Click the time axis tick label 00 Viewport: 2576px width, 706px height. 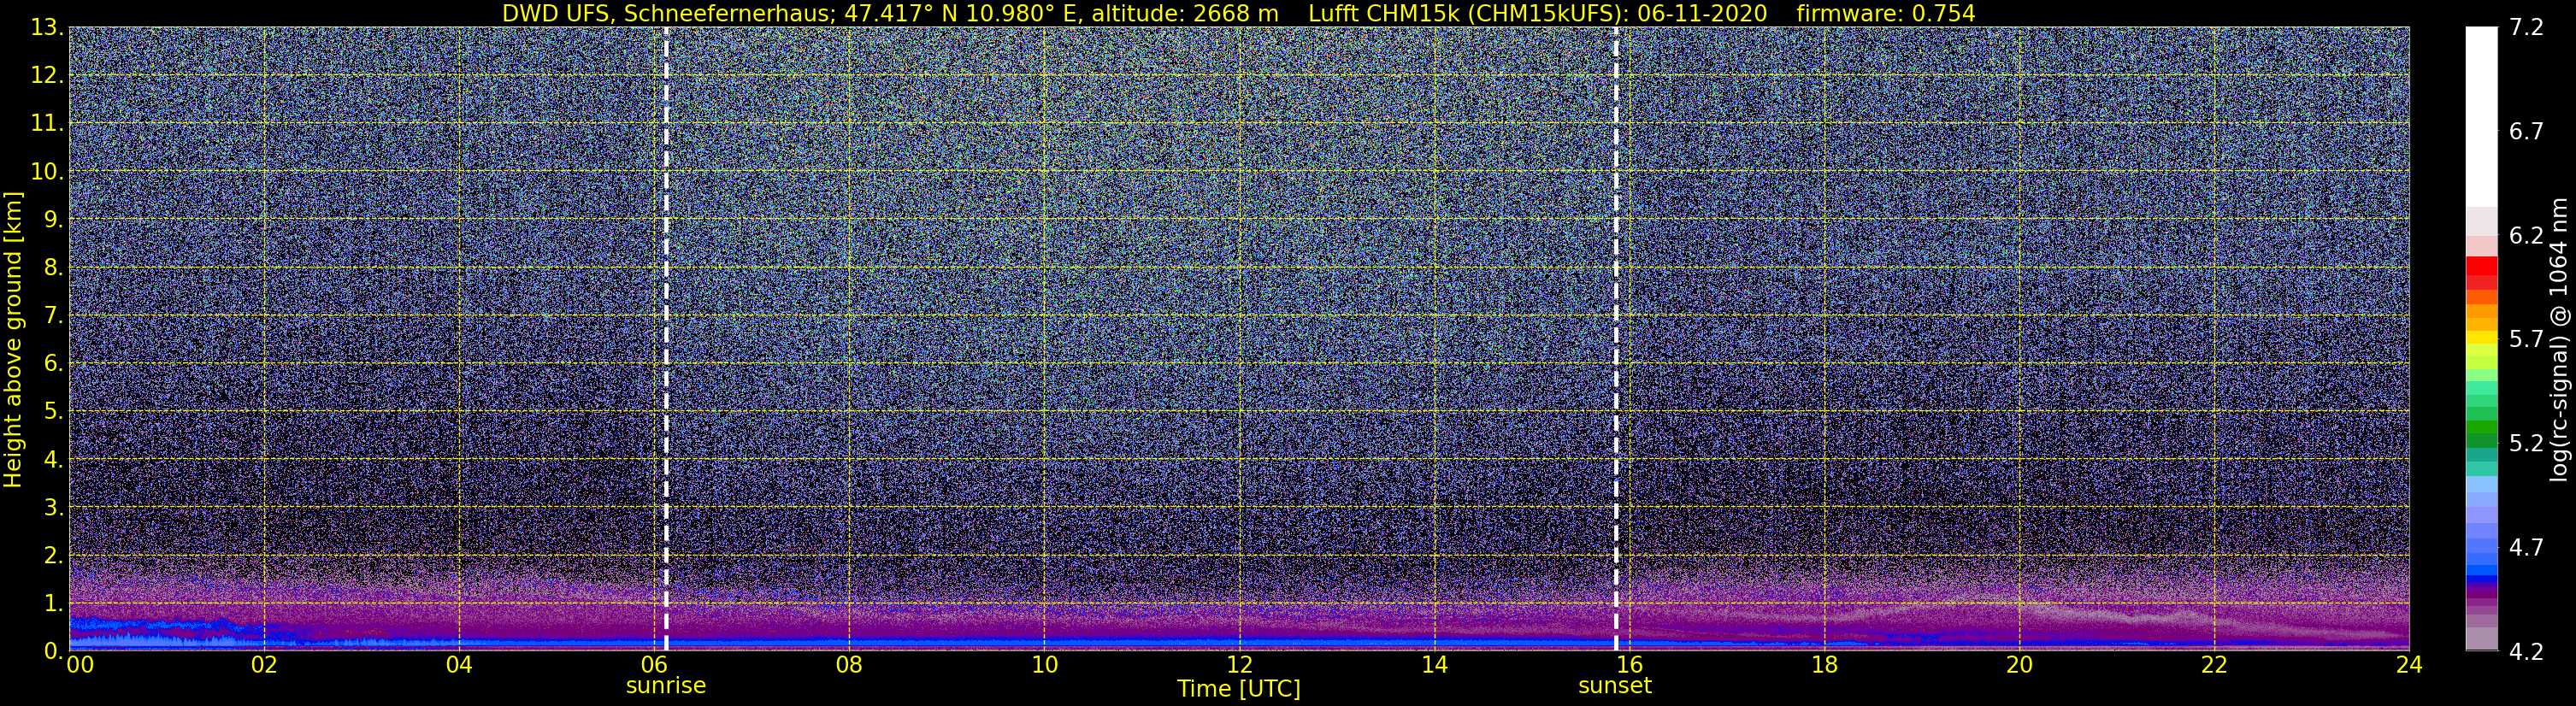pos(79,666)
